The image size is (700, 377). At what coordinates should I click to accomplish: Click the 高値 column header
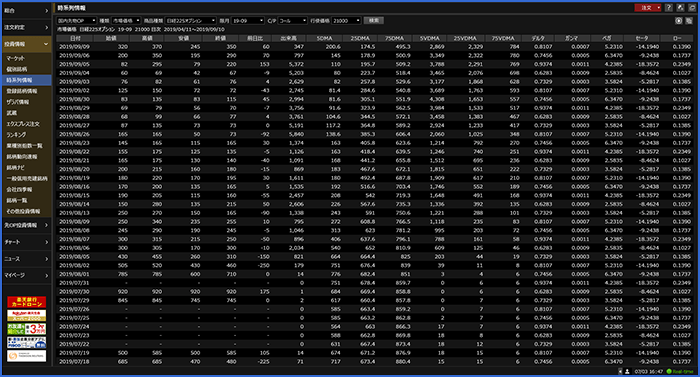(x=147, y=38)
